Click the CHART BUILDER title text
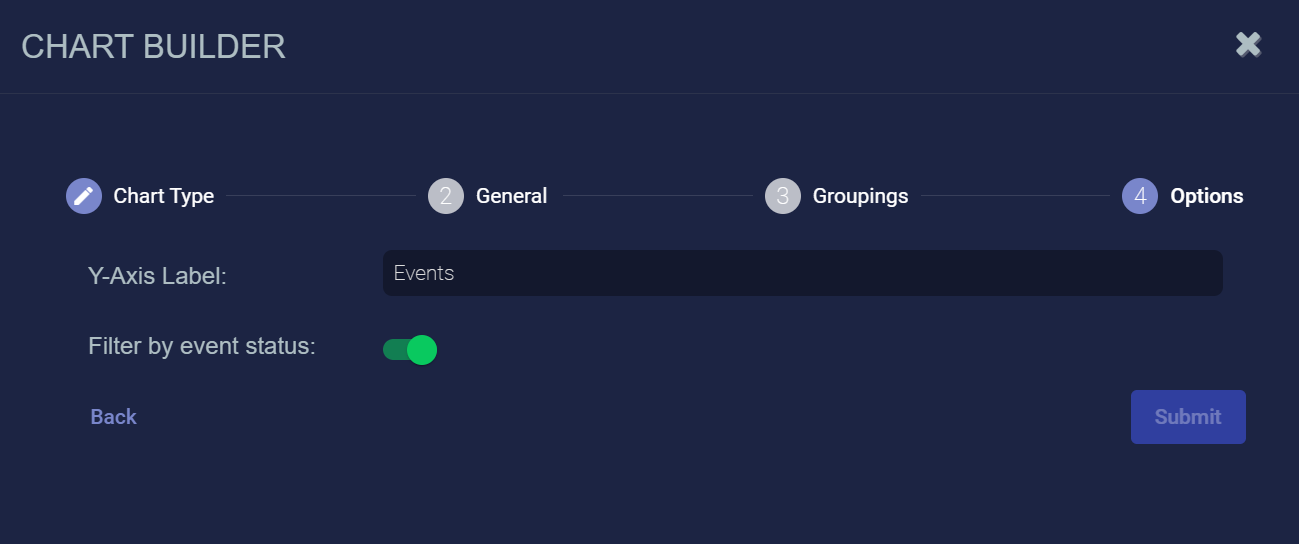This screenshot has width=1299, height=544. pos(153,46)
